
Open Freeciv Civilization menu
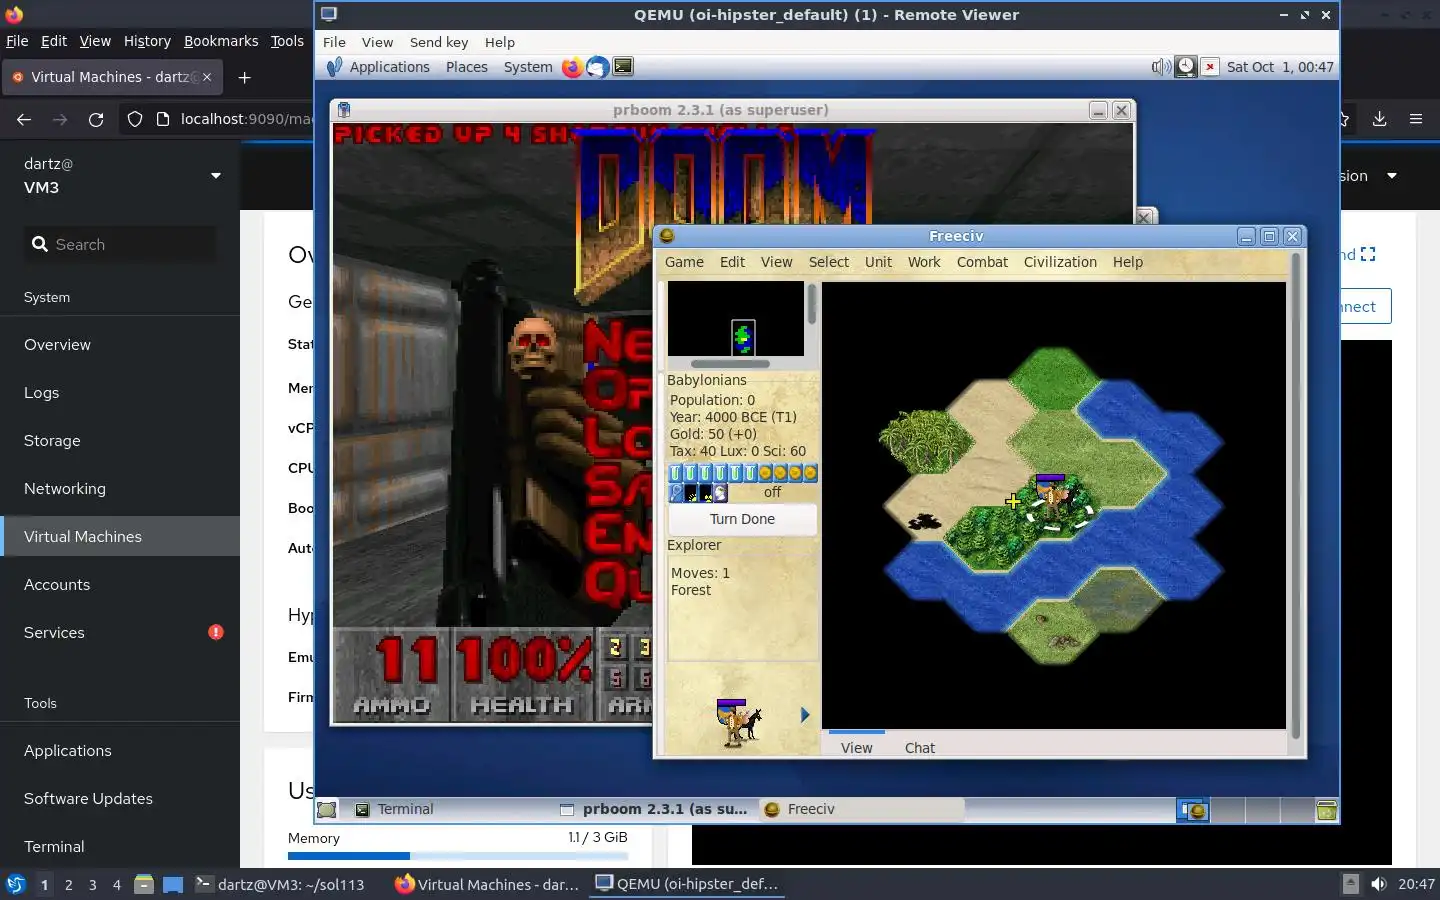[1060, 262]
